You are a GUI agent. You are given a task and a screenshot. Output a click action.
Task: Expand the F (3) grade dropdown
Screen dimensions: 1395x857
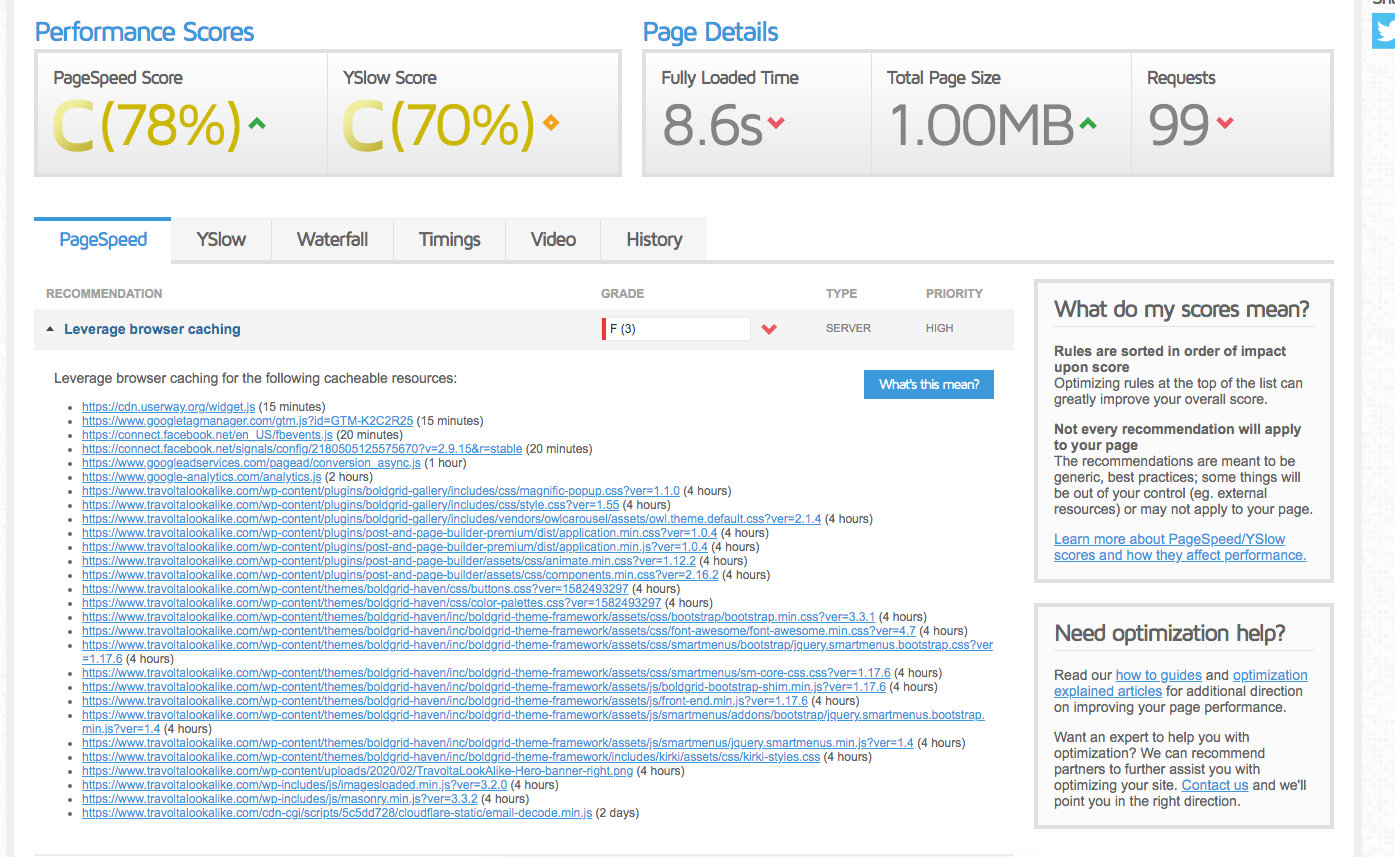coord(676,328)
